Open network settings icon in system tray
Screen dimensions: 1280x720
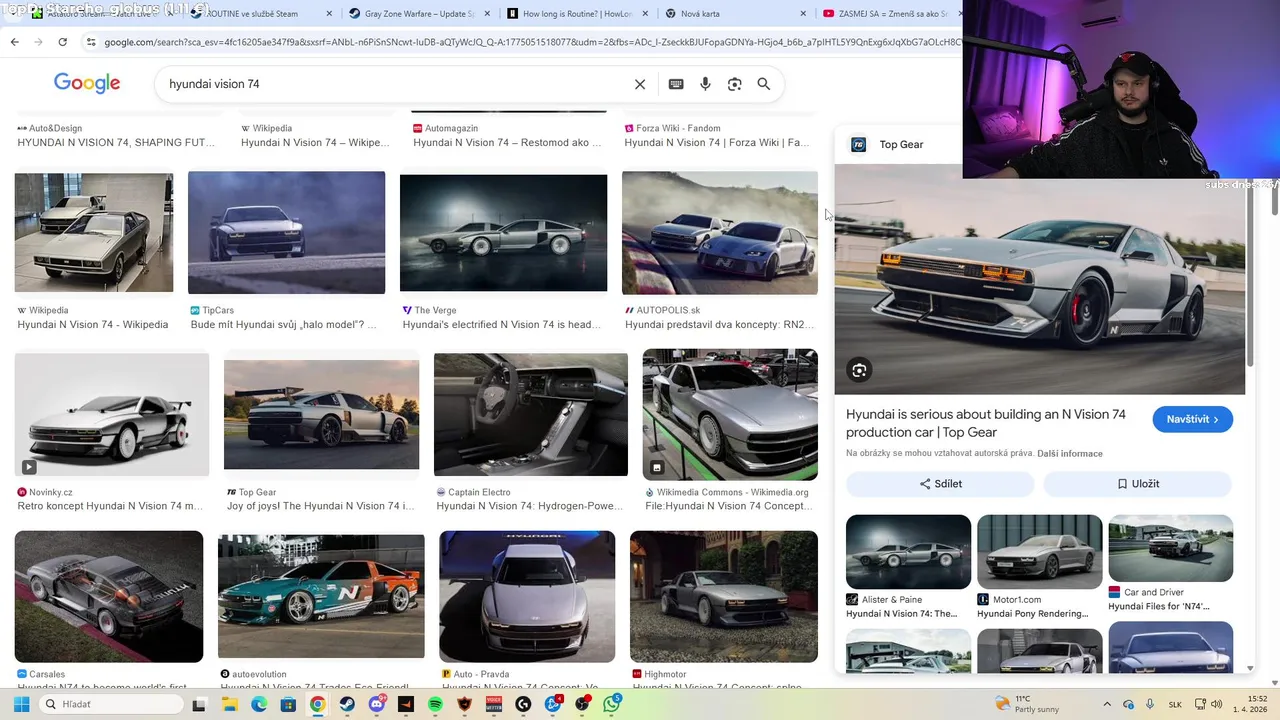pos(1201,704)
